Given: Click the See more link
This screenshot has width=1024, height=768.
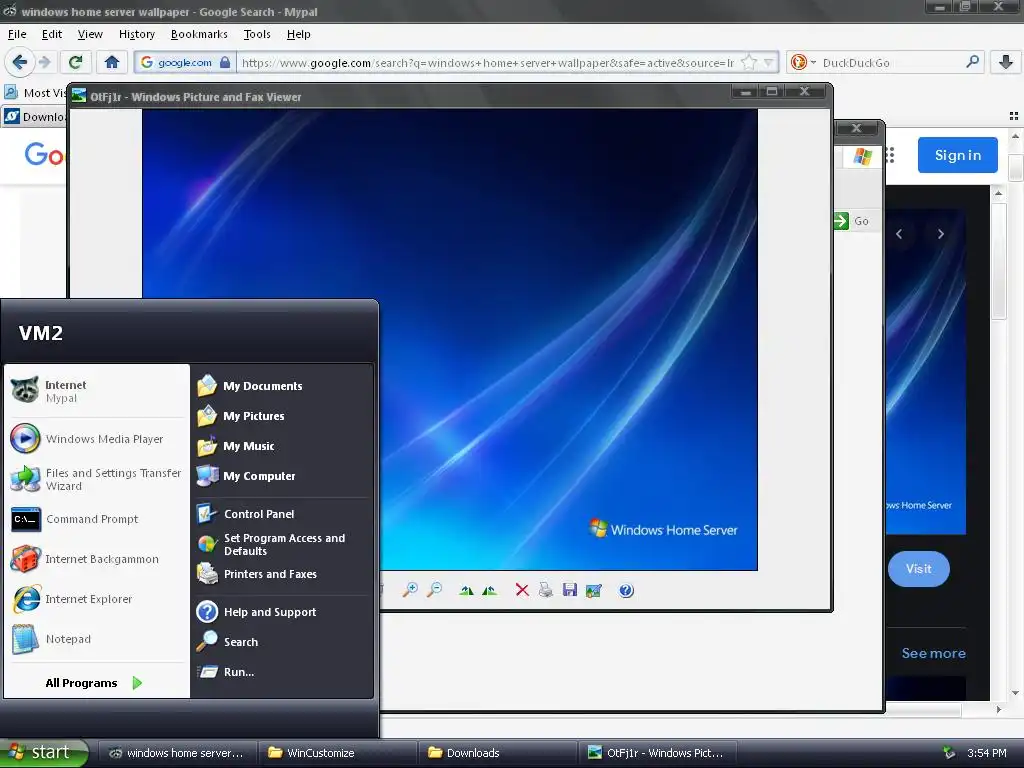Looking at the screenshot, I should pos(933,653).
